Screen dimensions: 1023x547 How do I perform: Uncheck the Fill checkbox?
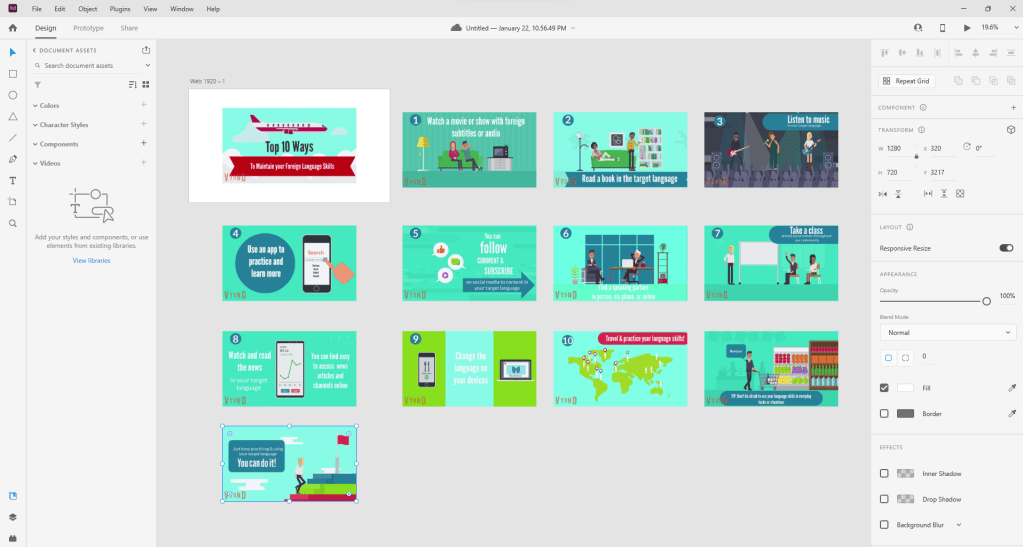(x=884, y=387)
